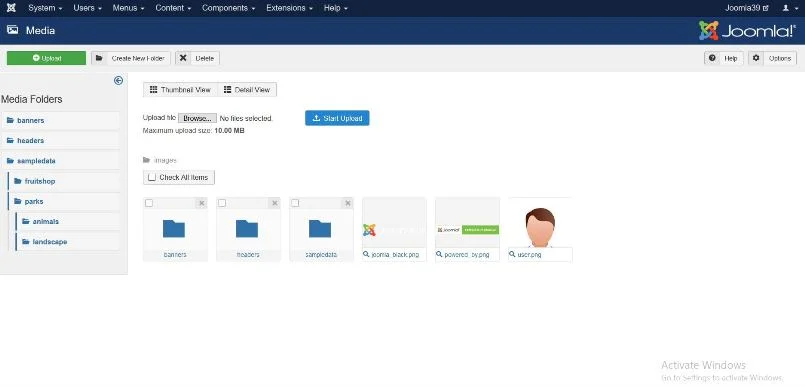The image size is (805, 387).
Task: Click the magnifier icon beside powered_by.png
Action: [x=439, y=254]
